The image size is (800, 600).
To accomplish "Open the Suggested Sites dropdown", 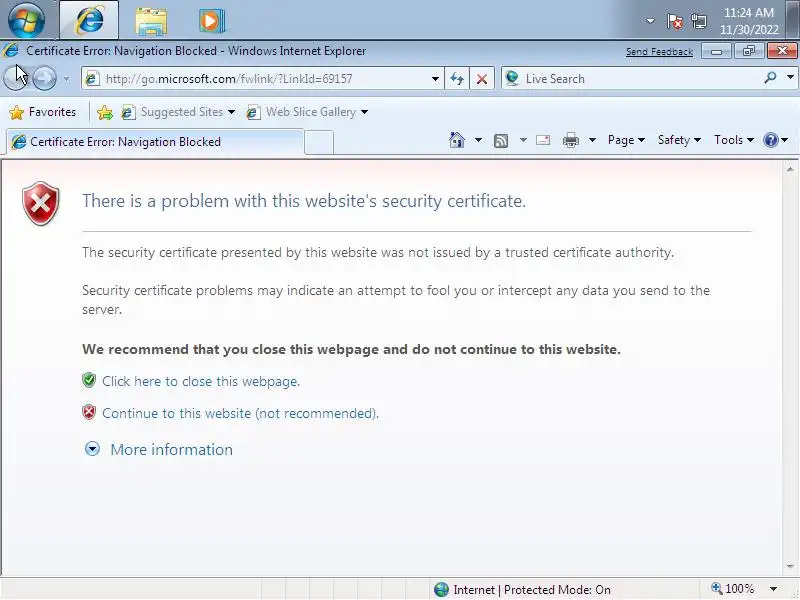I will pyautogui.click(x=178, y=112).
